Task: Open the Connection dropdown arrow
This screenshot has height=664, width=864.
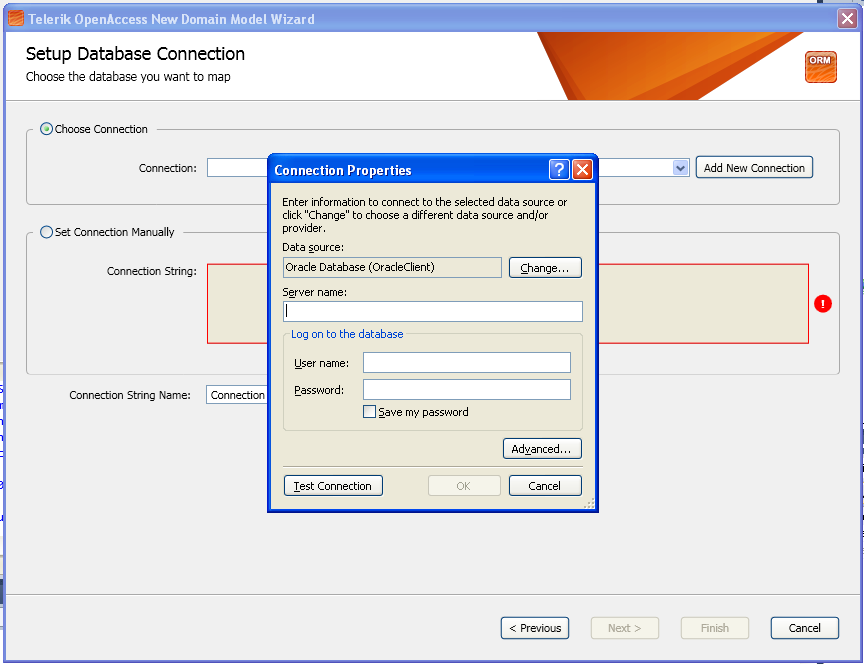Action: pos(681,168)
